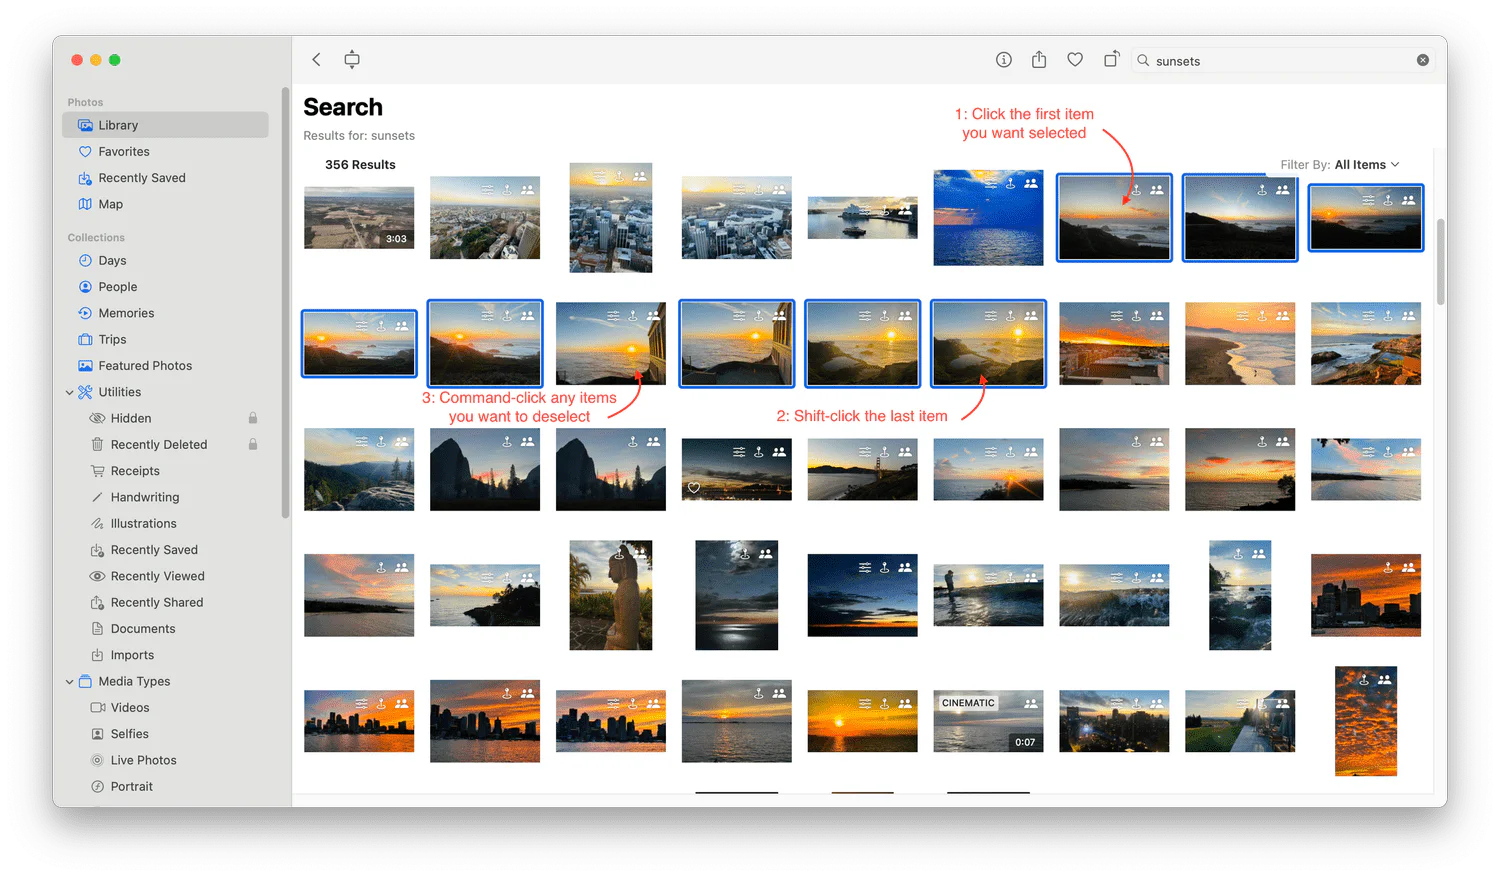Click the Rotate icon in toolbar
This screenshot has width=1500, height=877.
(1111, 60)
